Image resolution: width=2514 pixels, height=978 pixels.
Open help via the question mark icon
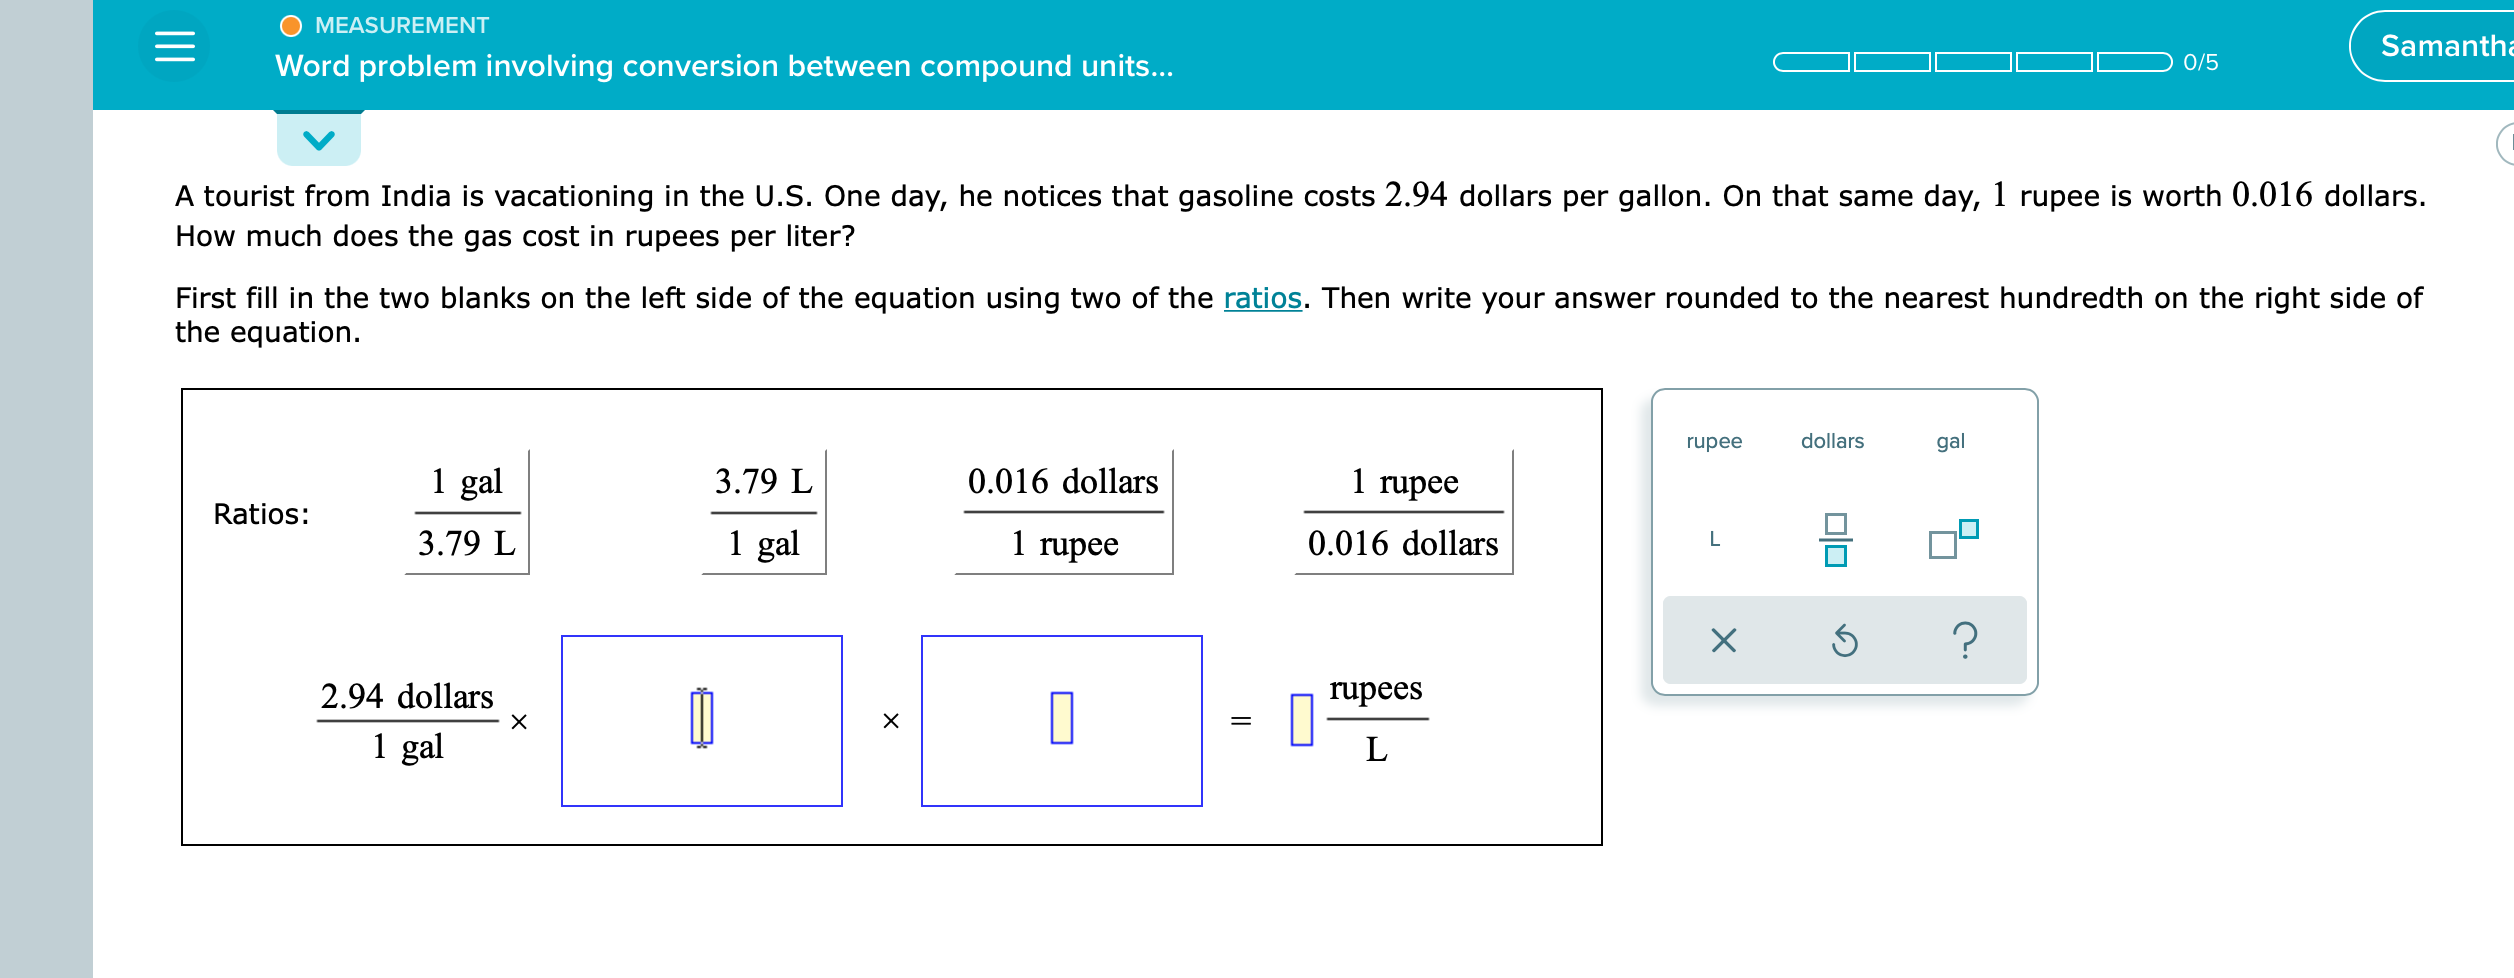pos(1963,641)
